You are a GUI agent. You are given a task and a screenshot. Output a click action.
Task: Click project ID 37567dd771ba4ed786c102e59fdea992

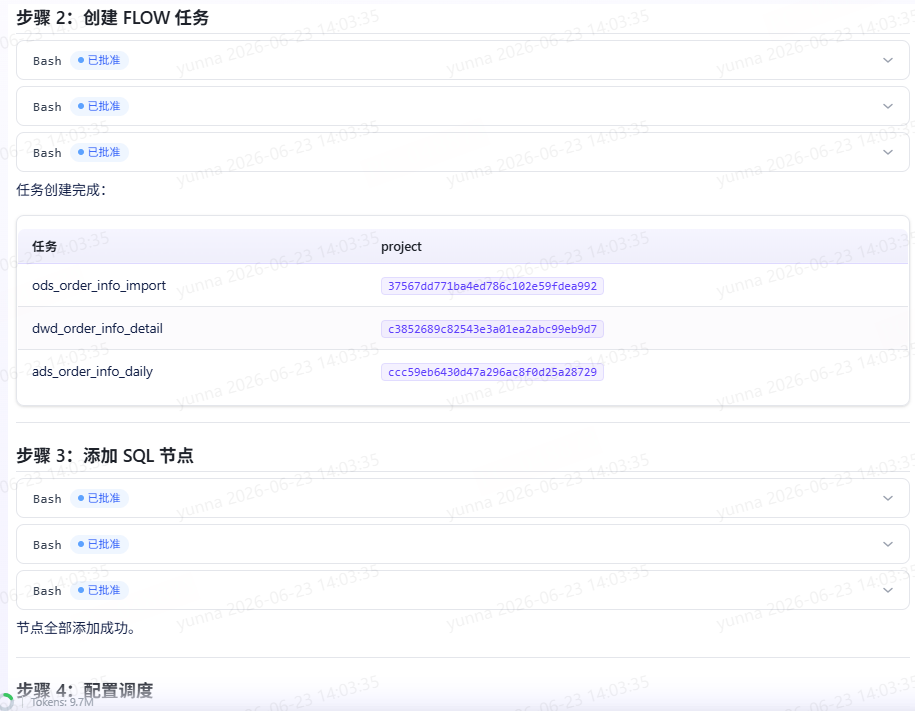492,286
